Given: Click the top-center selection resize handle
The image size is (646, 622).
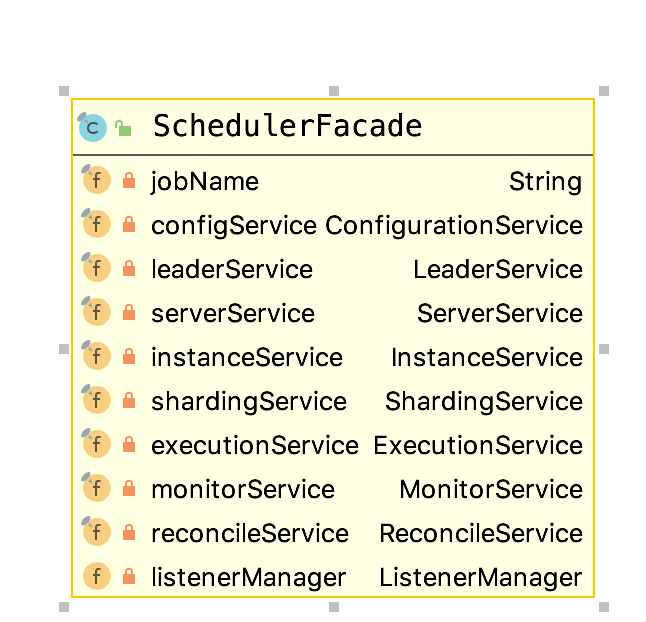Looking at the screenshot, I should pos(334,91).
